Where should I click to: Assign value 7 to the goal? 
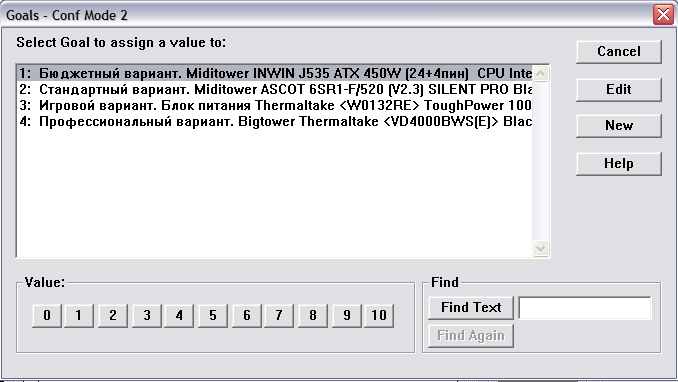tap(279, 315)
